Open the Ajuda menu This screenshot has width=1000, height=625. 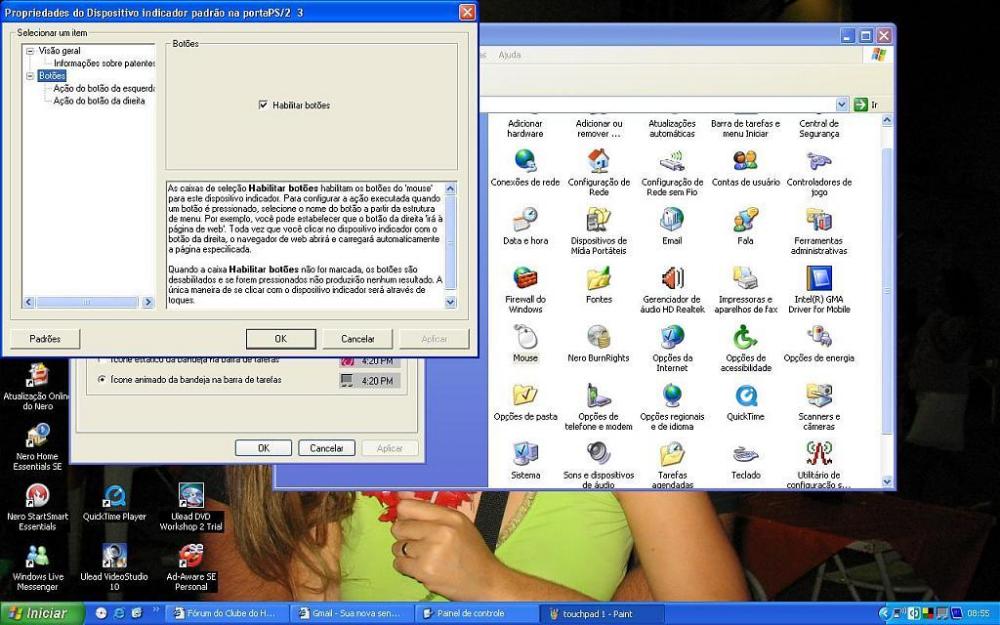click(509, 55)
